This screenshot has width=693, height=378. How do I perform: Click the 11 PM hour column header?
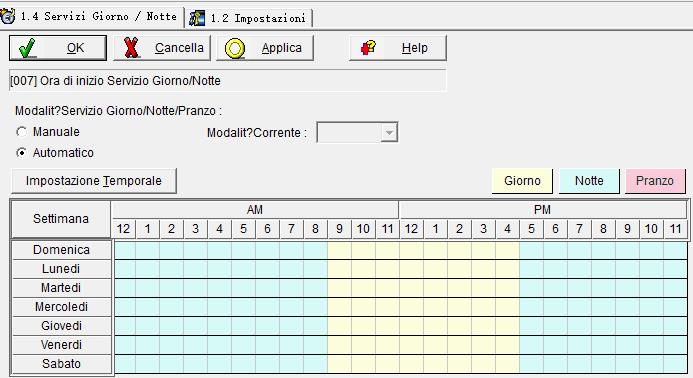coord(675,229)
